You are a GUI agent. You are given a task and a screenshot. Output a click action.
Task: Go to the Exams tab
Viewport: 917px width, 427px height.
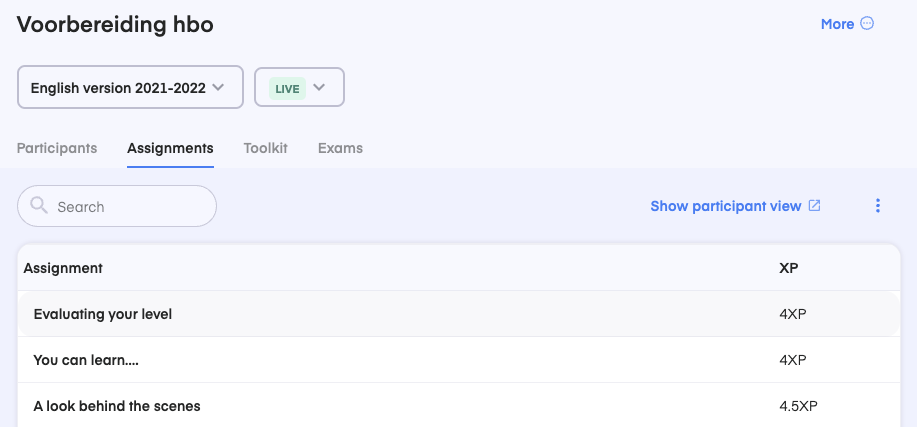[340, 148]
